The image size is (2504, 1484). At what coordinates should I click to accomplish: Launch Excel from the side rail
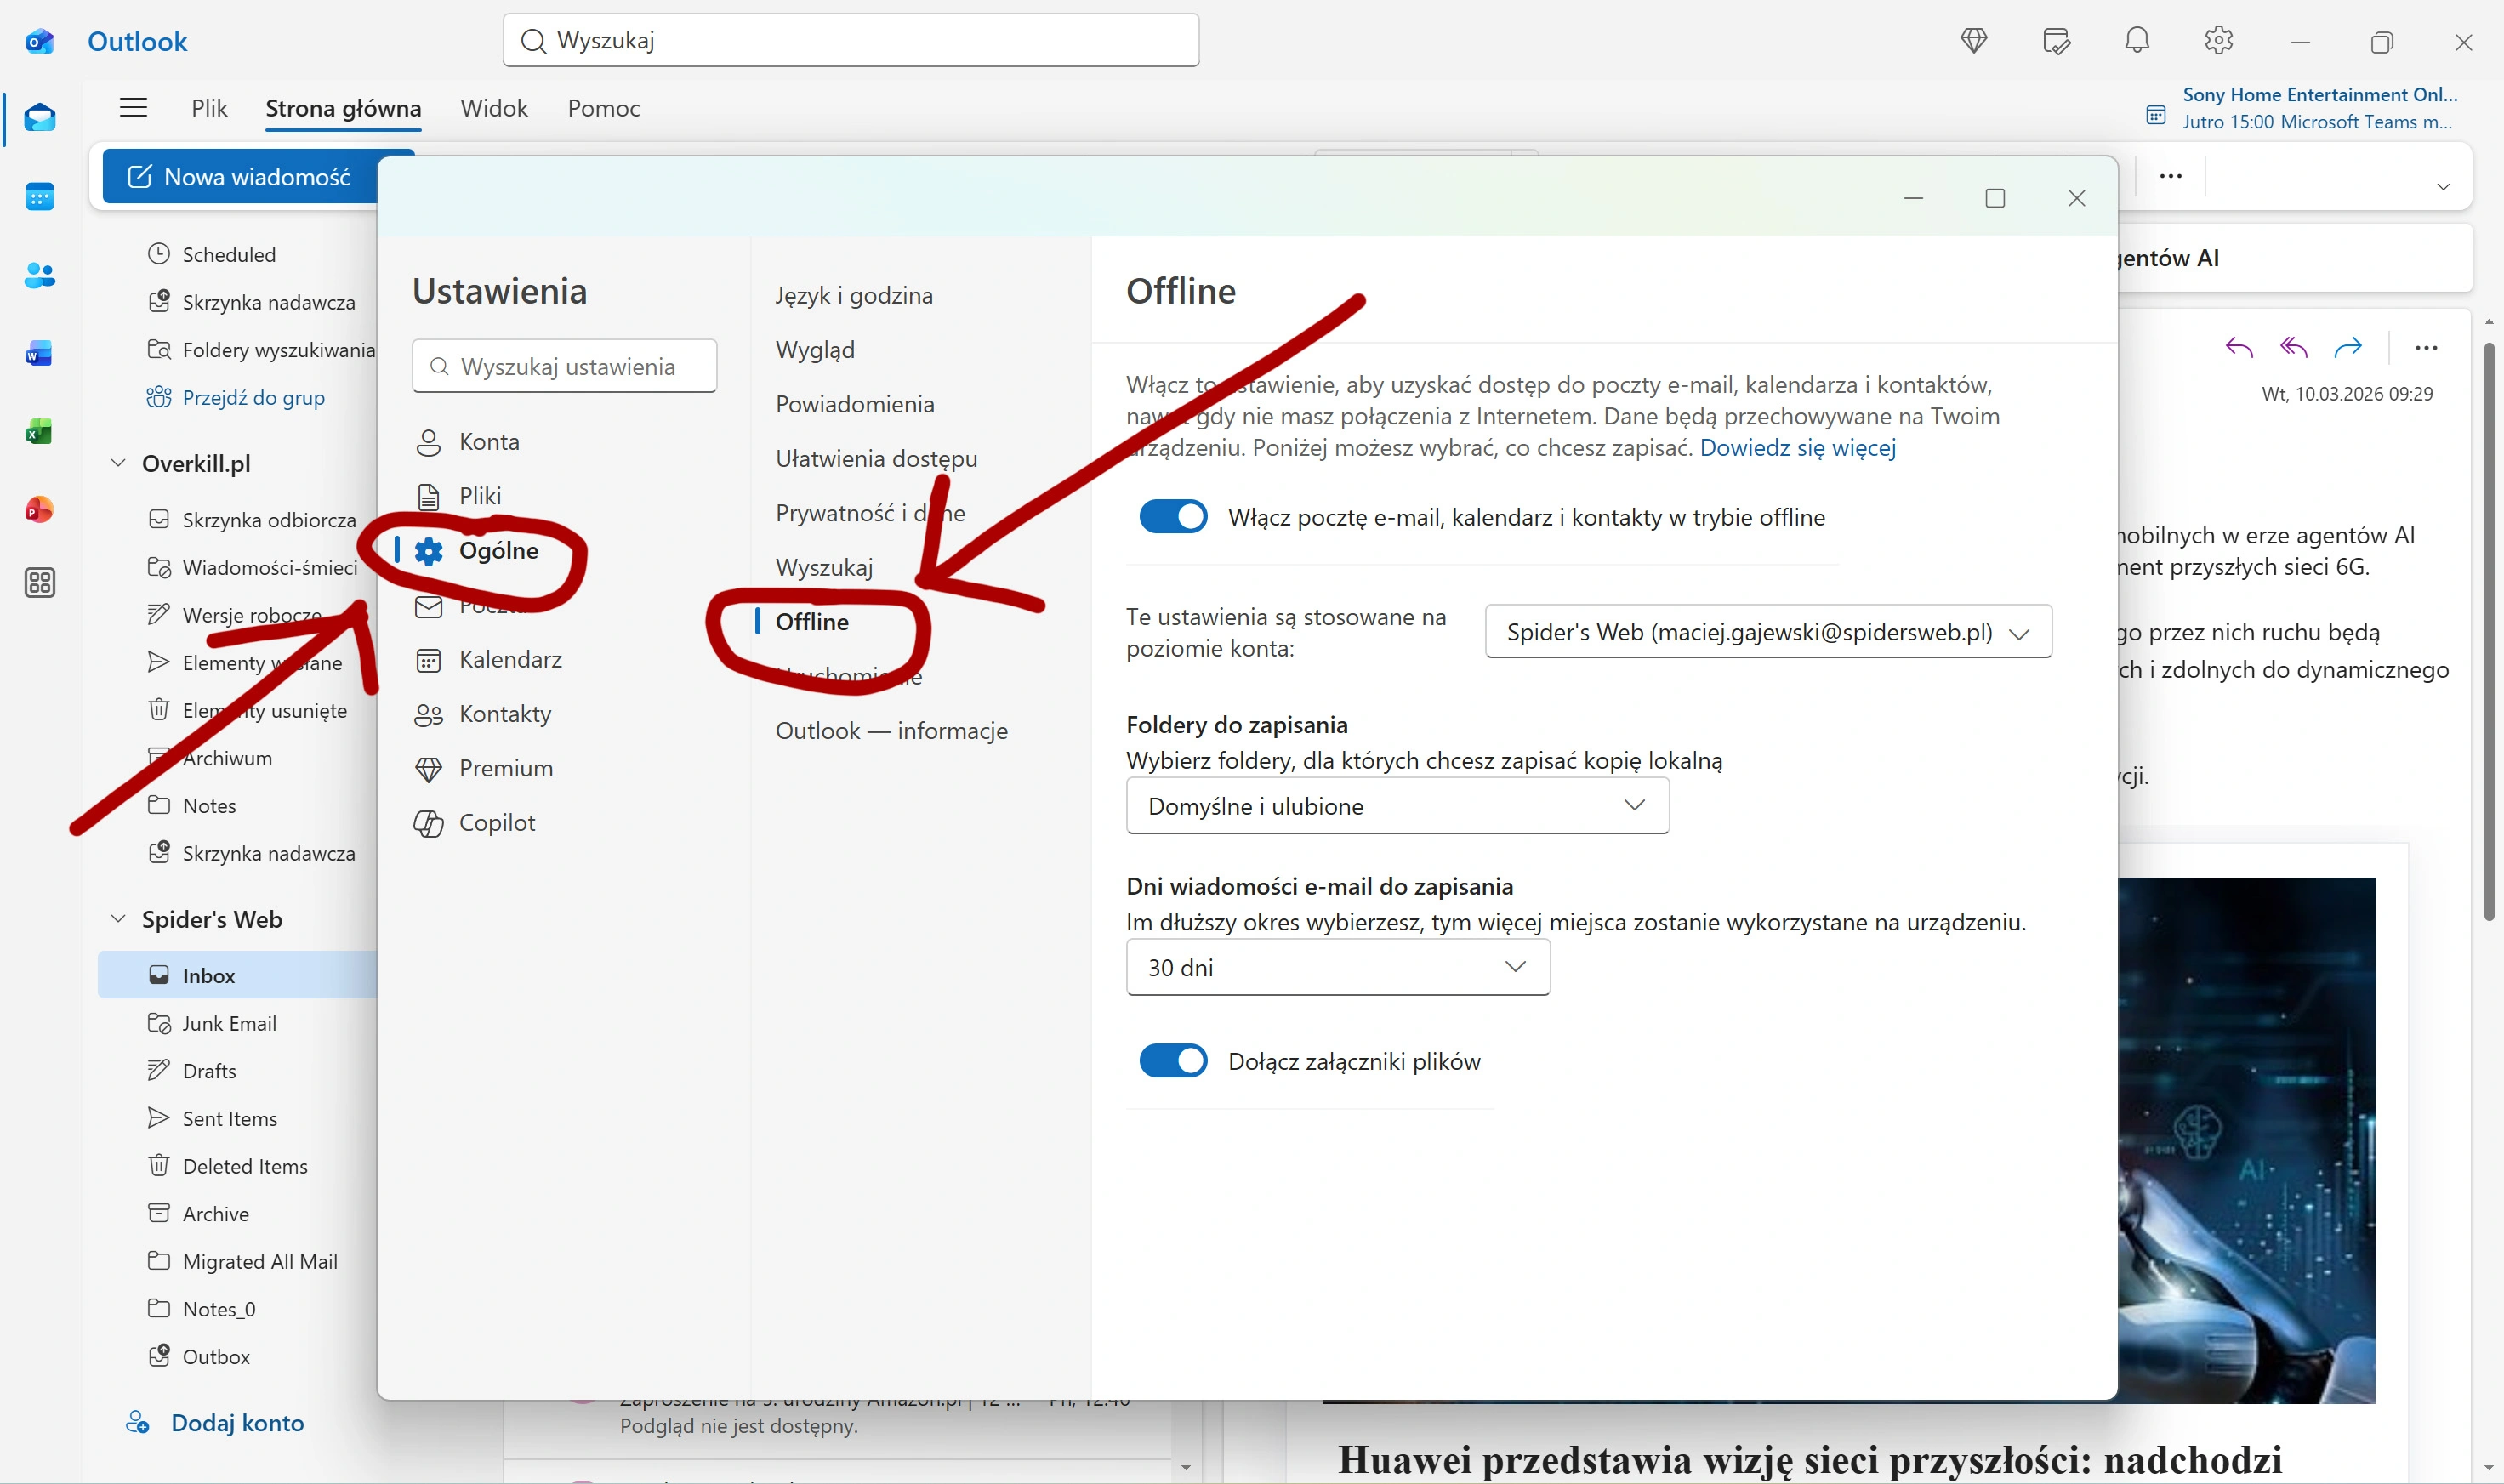click(39, 432)
